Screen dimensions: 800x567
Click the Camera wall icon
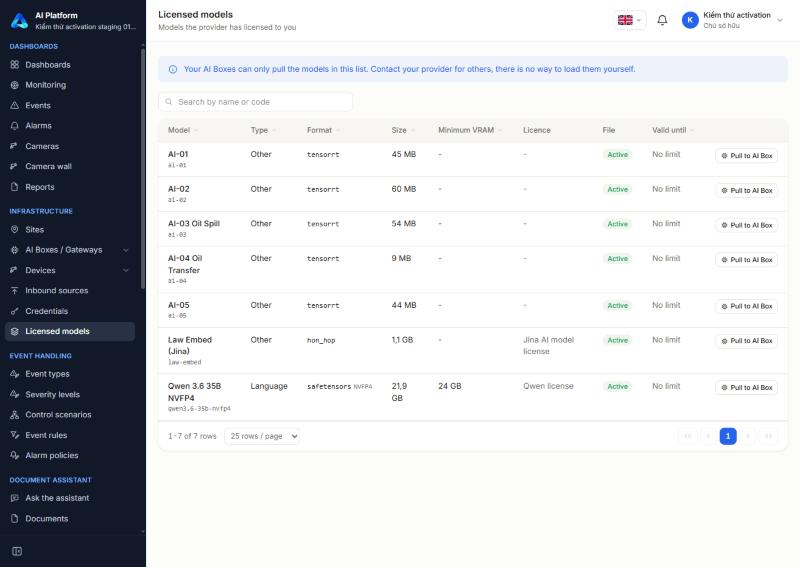[14, 166]
